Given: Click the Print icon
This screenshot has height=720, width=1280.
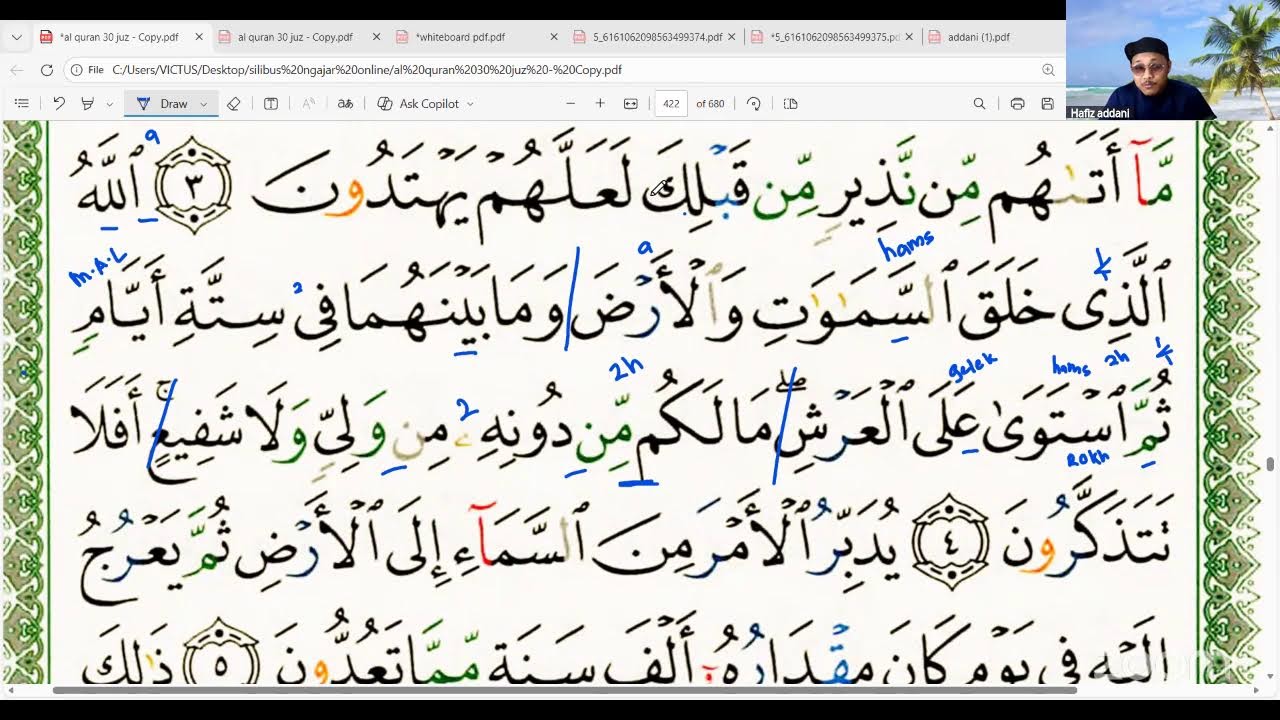Looking at the screenshot, I should [1018, 103].
